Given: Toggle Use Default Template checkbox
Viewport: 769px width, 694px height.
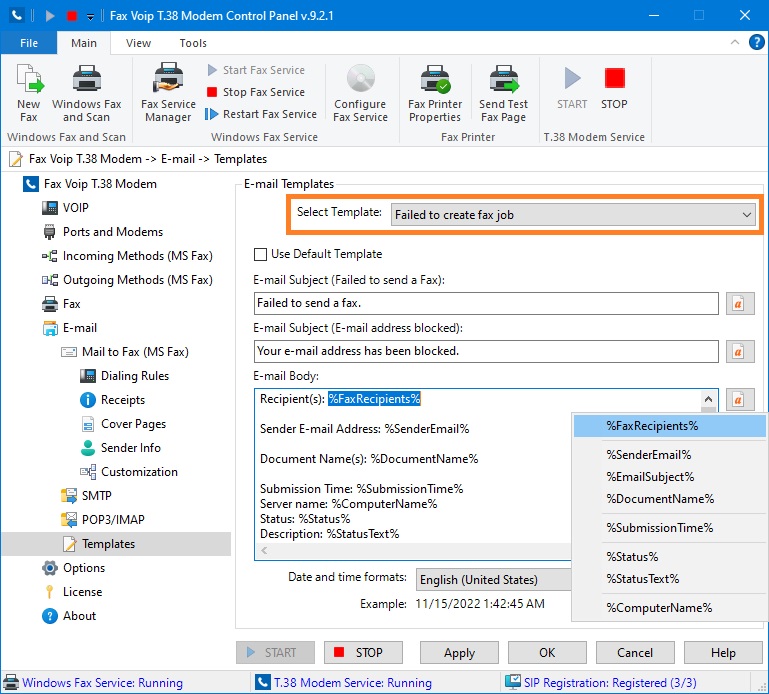Looking at the screenshot, I should coord(260,255).
